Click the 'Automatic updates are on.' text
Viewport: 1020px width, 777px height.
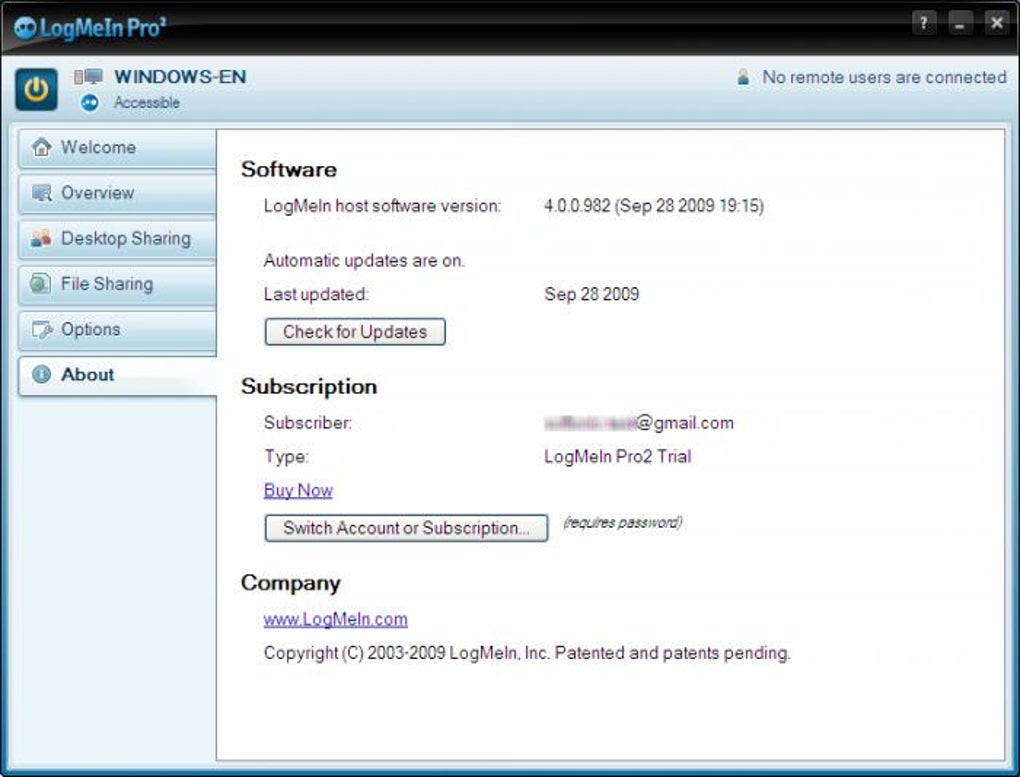(x=364, y=261)
